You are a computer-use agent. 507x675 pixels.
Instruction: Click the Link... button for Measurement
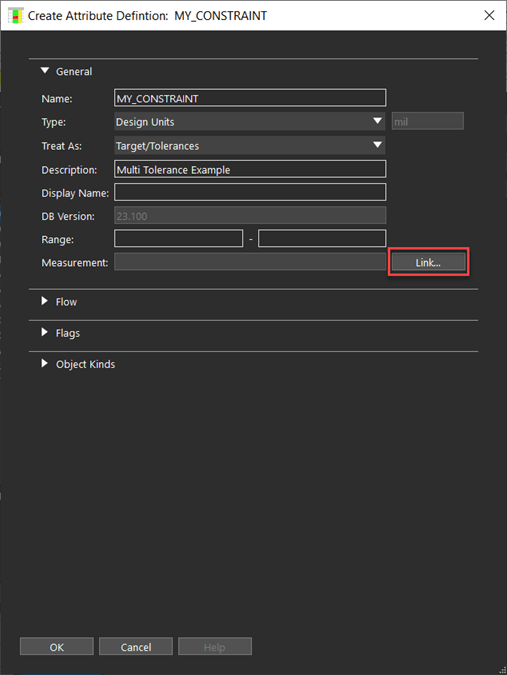[x=428, y=262]
